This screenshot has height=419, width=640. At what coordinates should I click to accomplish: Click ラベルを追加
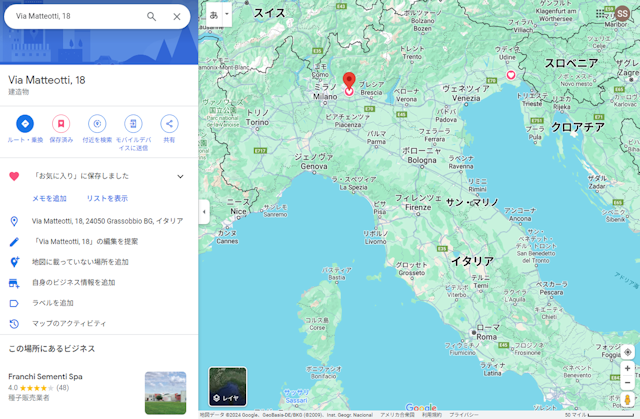click(x=53, y=303)
